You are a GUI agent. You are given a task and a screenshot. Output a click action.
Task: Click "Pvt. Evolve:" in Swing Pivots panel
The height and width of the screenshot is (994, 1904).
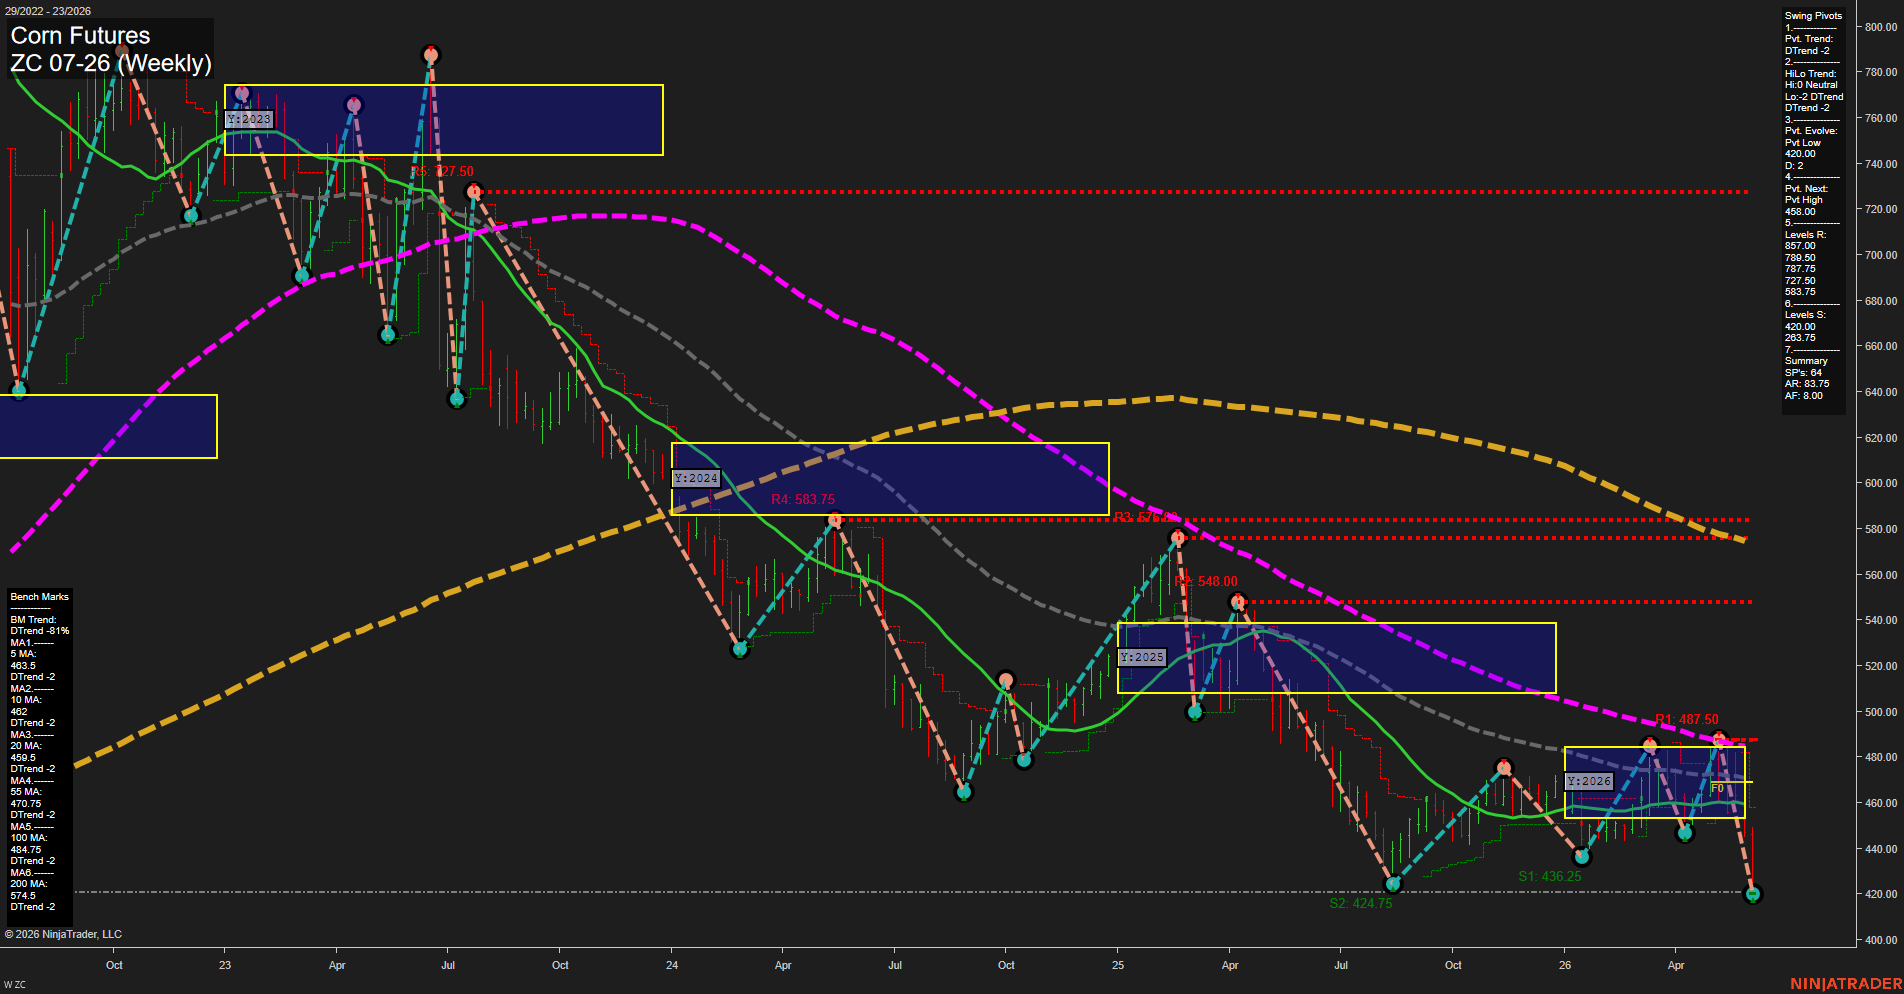[x=1811, y=131]
